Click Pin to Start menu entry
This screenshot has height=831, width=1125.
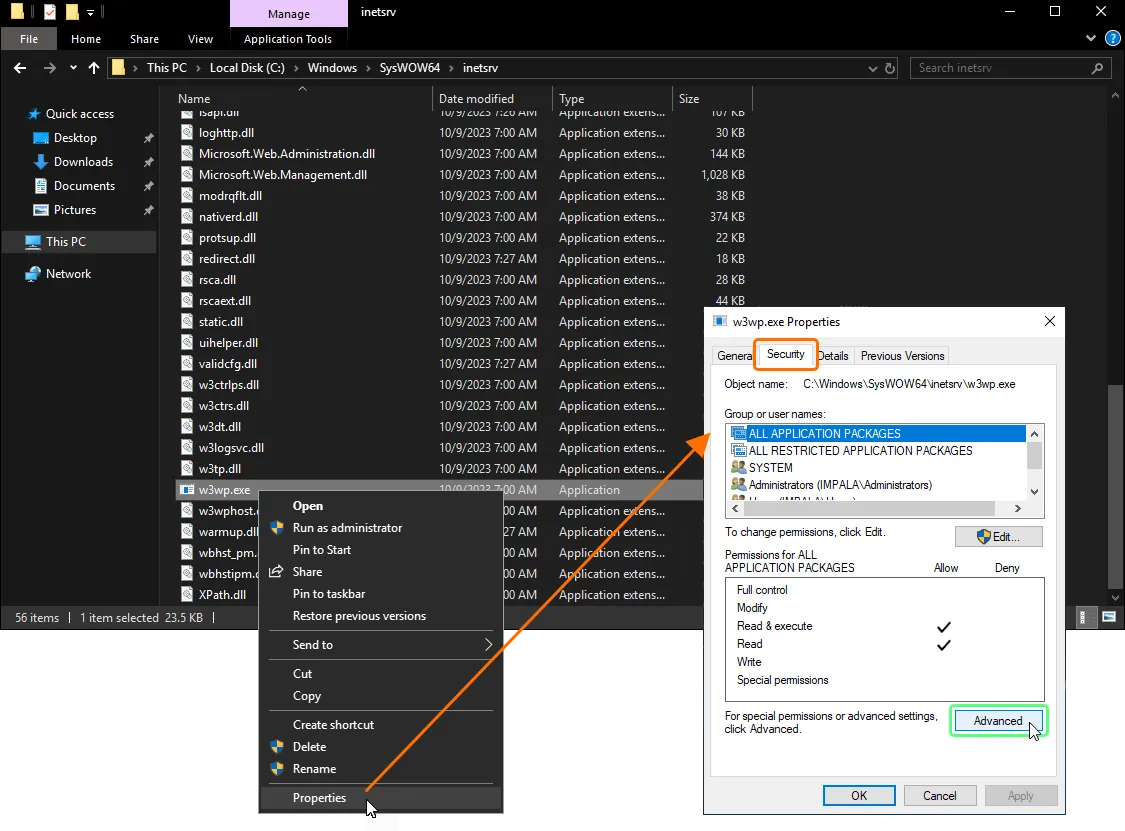click(x=381, y=550)
